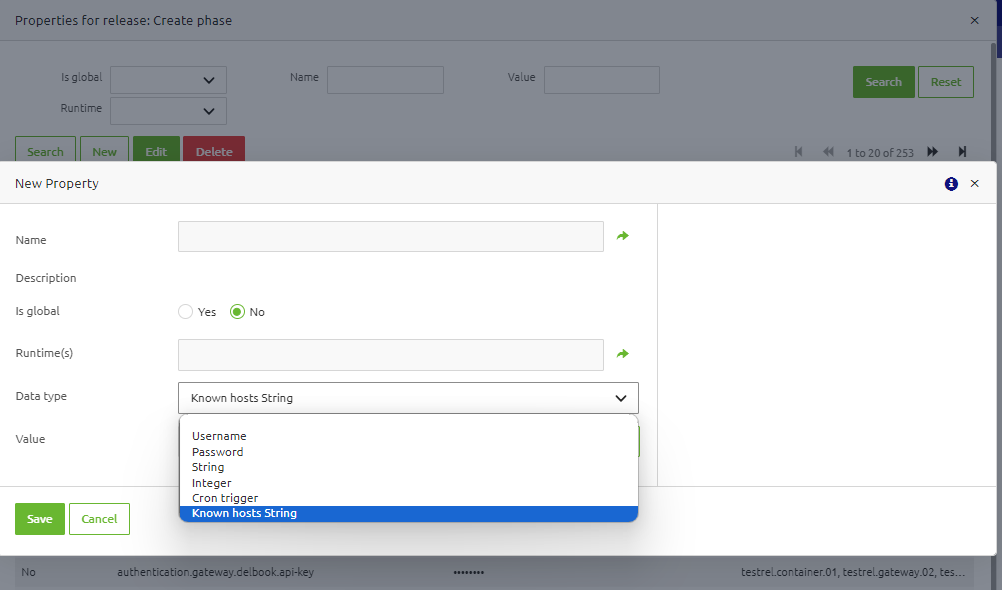The image size is (1002, 590).
Task: Select No for Is global
Action: (x=237, y=312)
